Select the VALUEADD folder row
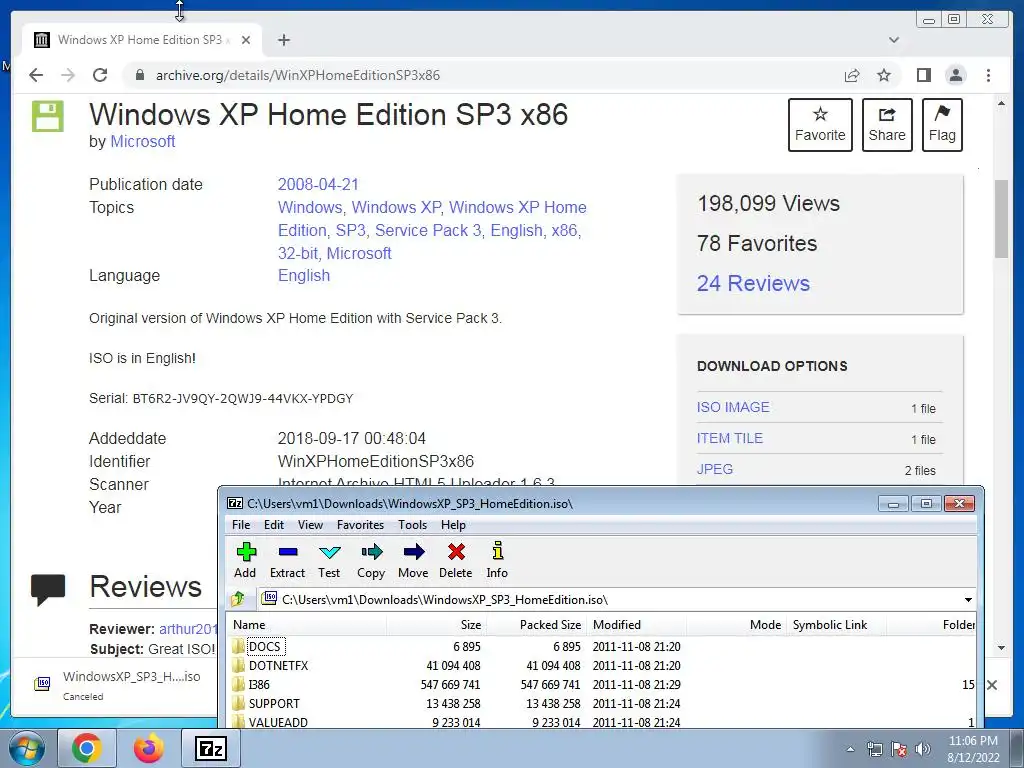Screen dimensions: 1024x768 [278, 722]
